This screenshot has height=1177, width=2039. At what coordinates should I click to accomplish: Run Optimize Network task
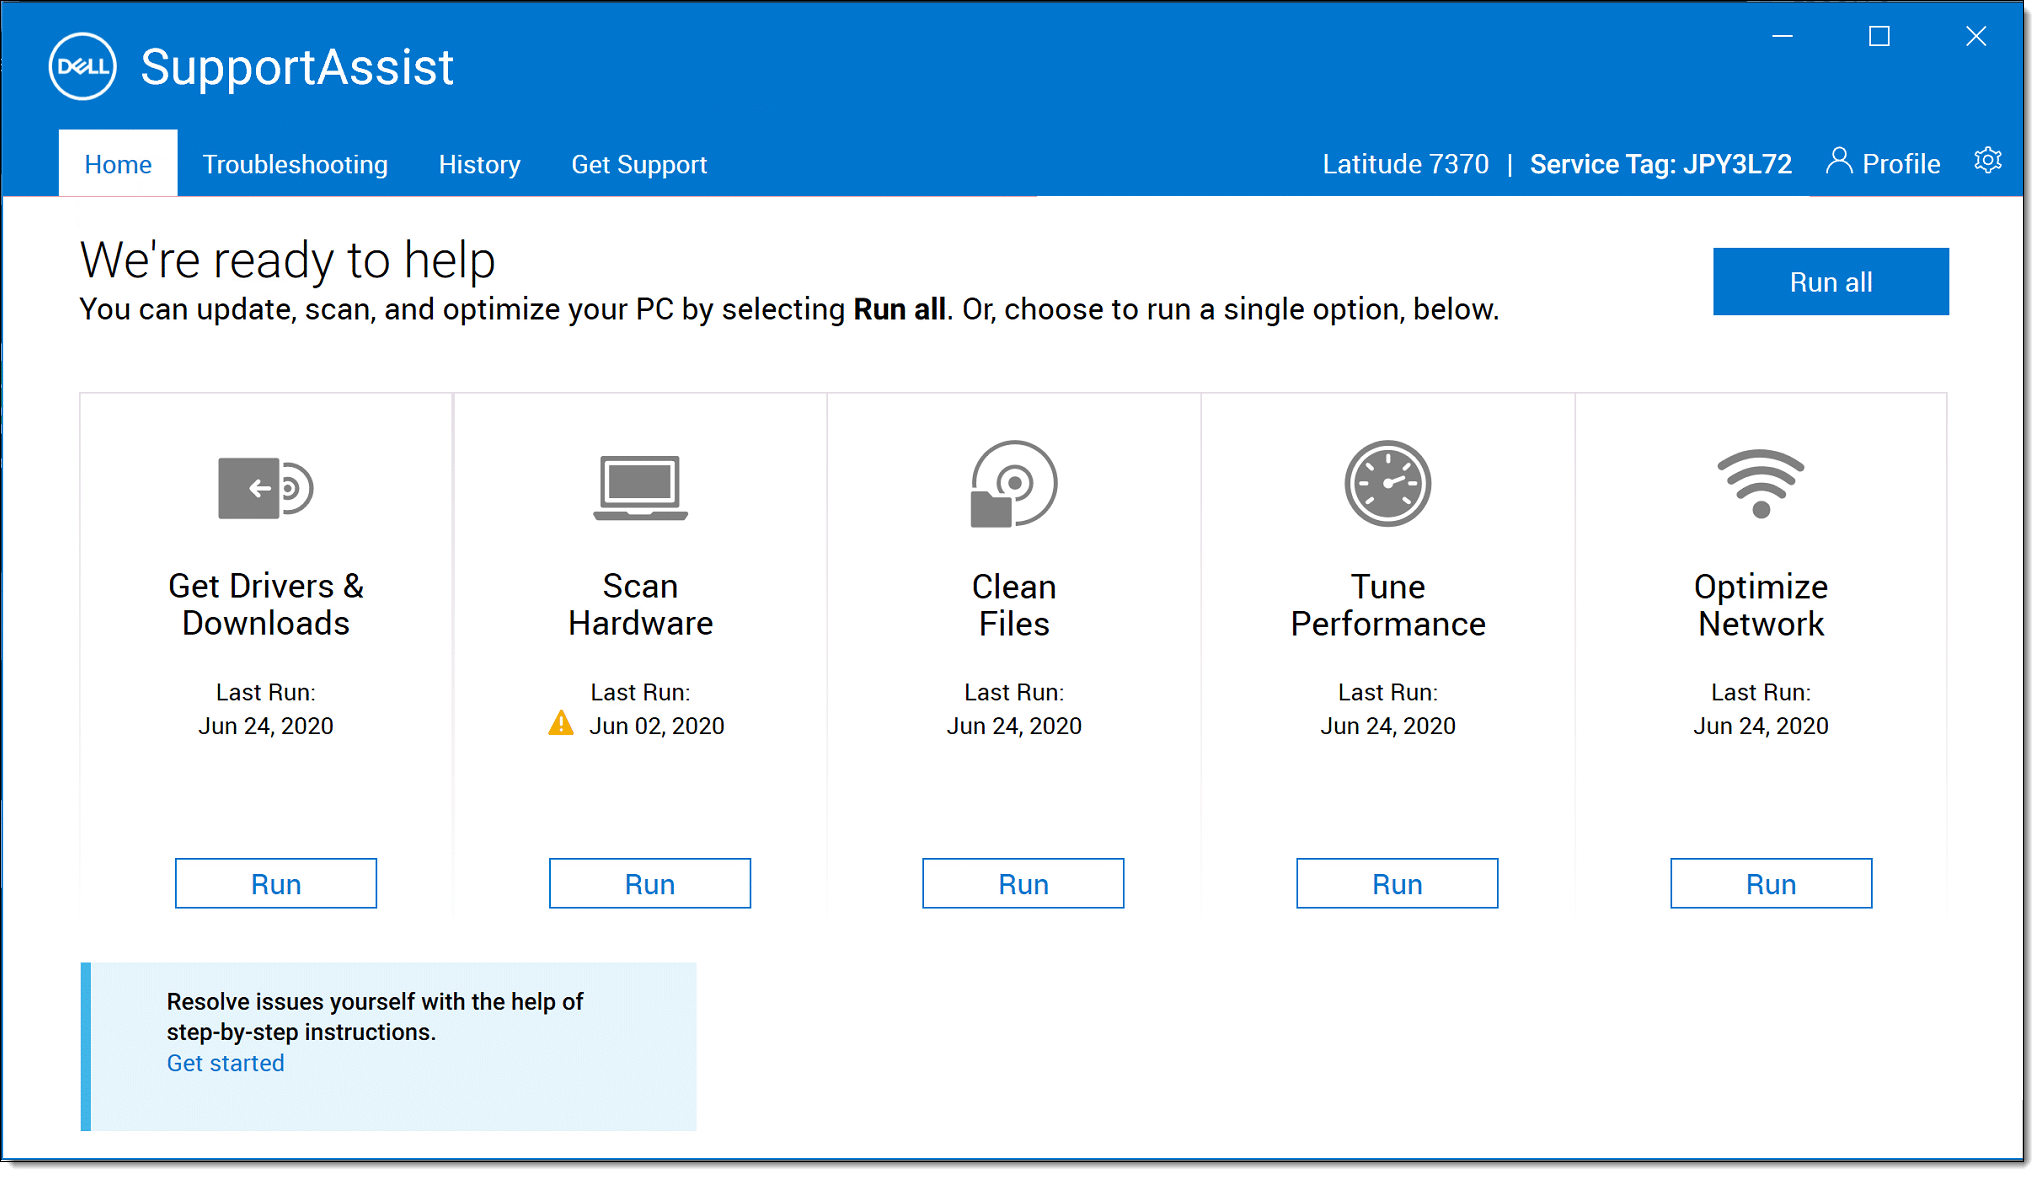[1769, 881]
